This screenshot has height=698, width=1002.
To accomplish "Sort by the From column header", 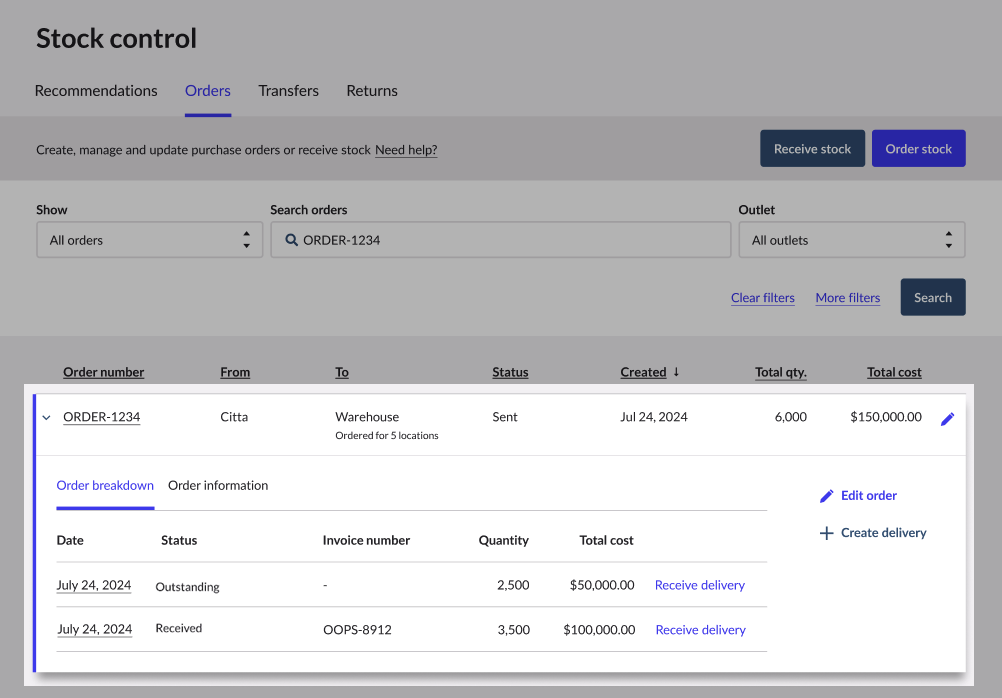I will coord(235,372).
